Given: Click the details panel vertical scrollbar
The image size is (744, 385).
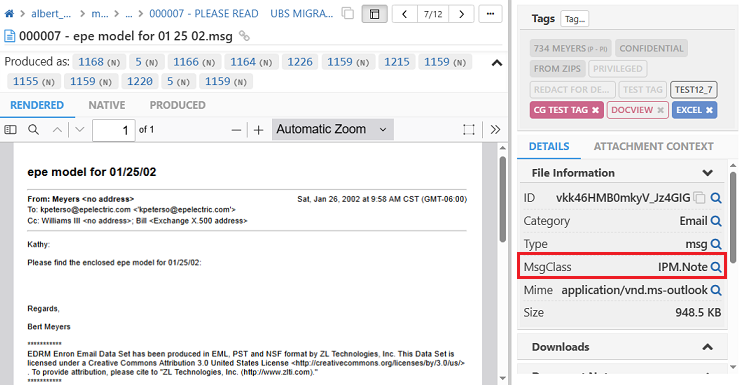Looking at the screenshot, I should [x=733, y=216].
